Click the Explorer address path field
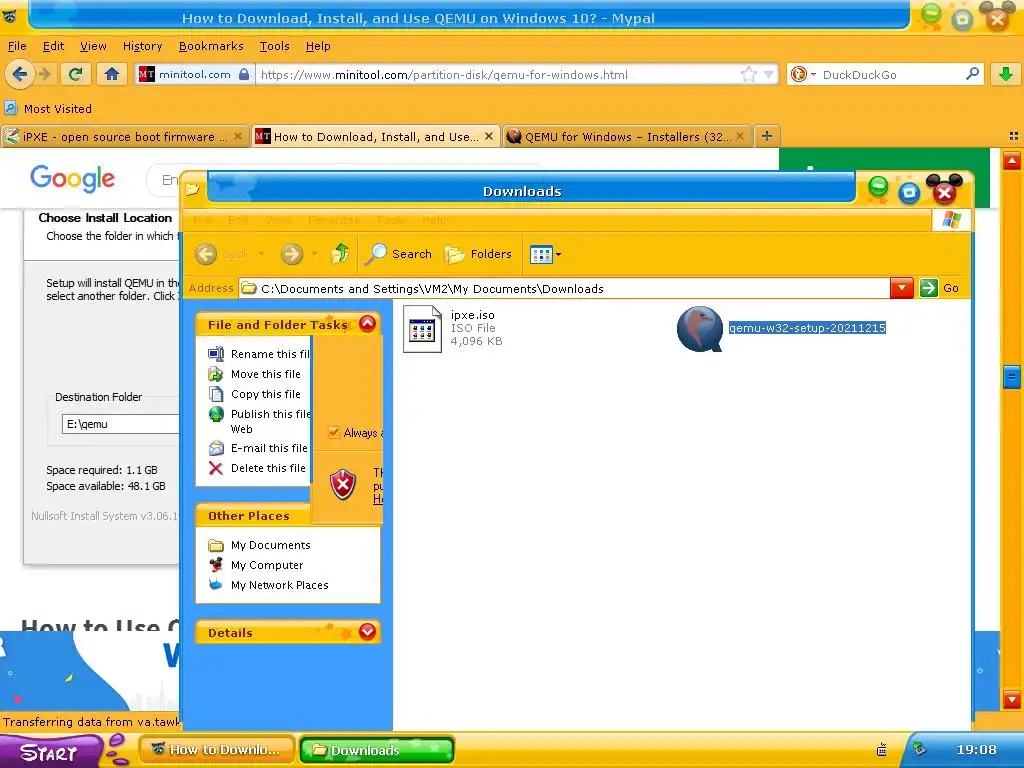Screen dimensions: 1024x768 coord(564,288)
